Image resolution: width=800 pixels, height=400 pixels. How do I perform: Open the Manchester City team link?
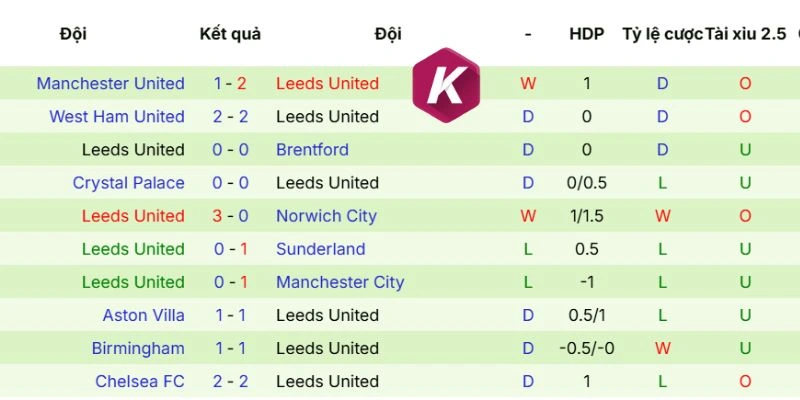pos(340,282)
